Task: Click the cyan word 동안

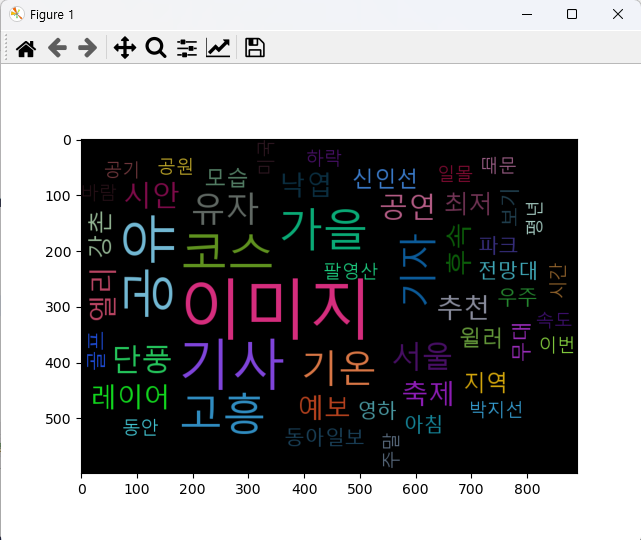Action: (140, 427)
